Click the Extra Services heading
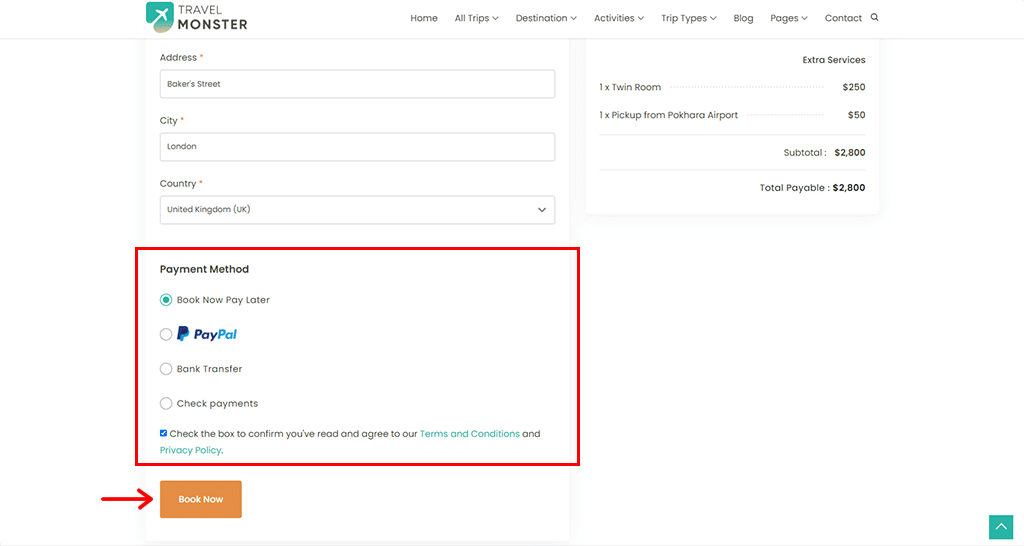Viewport: 1024px width, 546px height. click(x=834, y=59)
